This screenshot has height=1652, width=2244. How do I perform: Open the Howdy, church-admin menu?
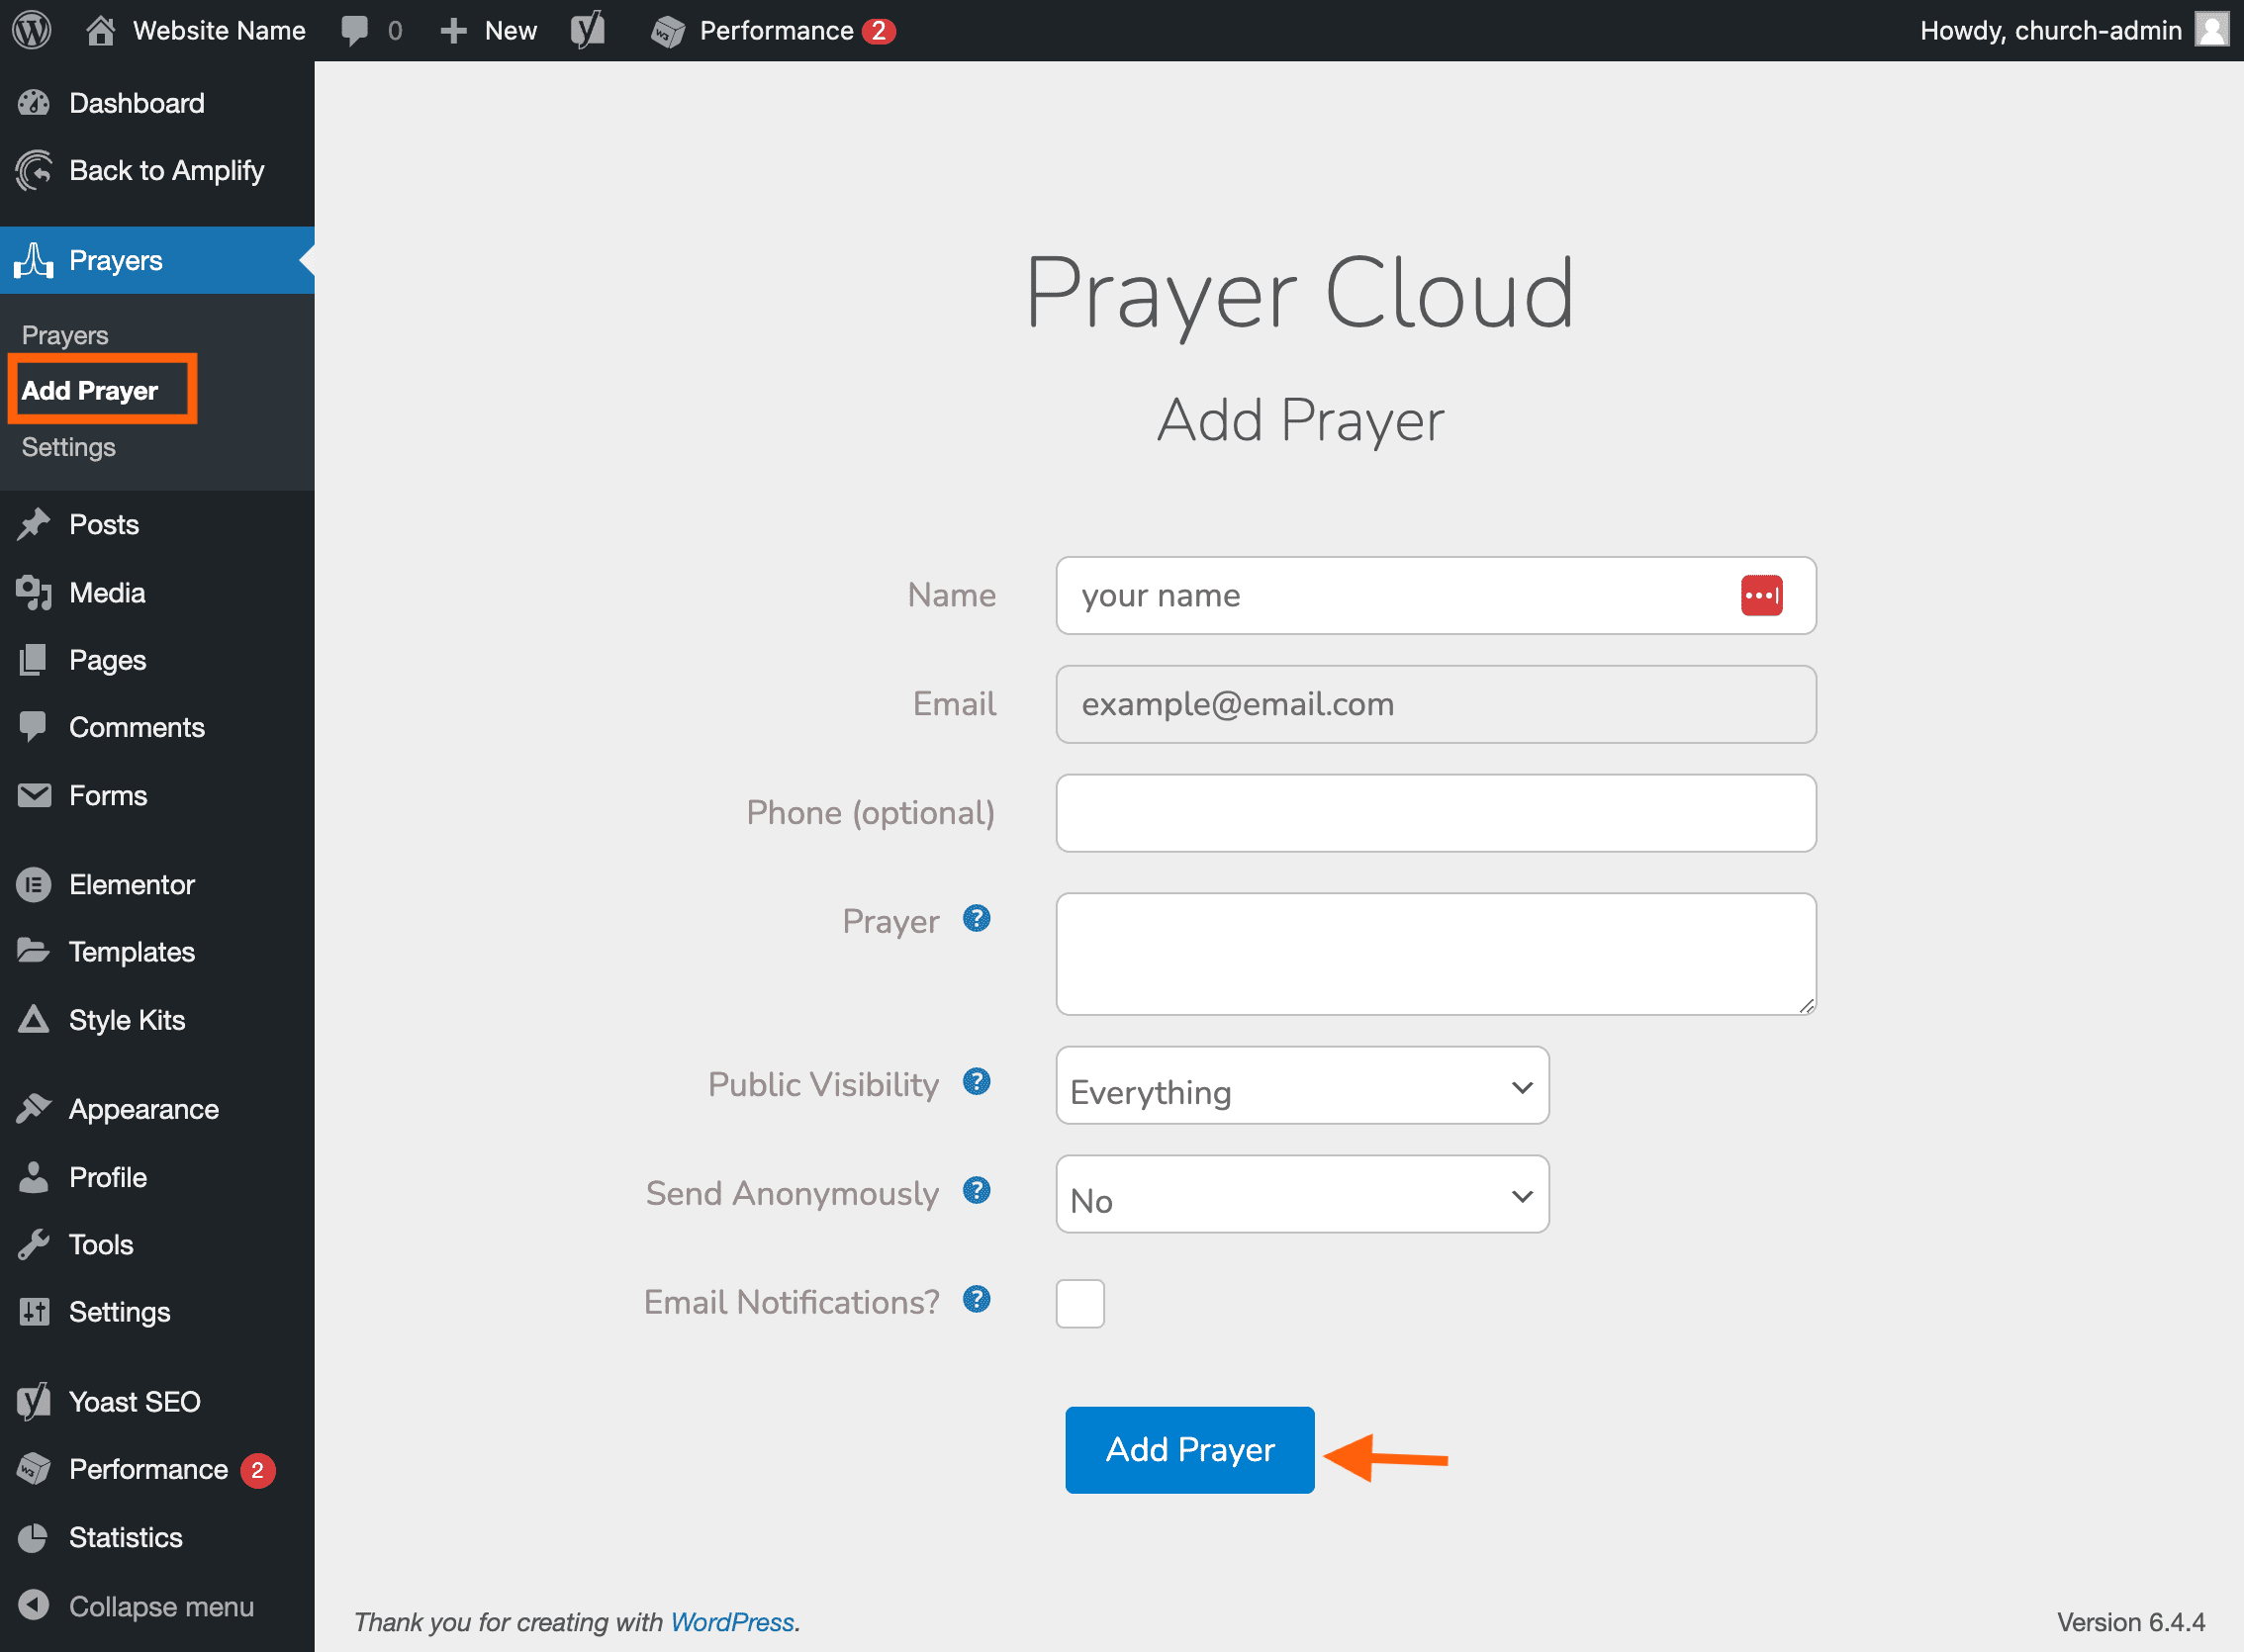click(x=2050, y=30)
